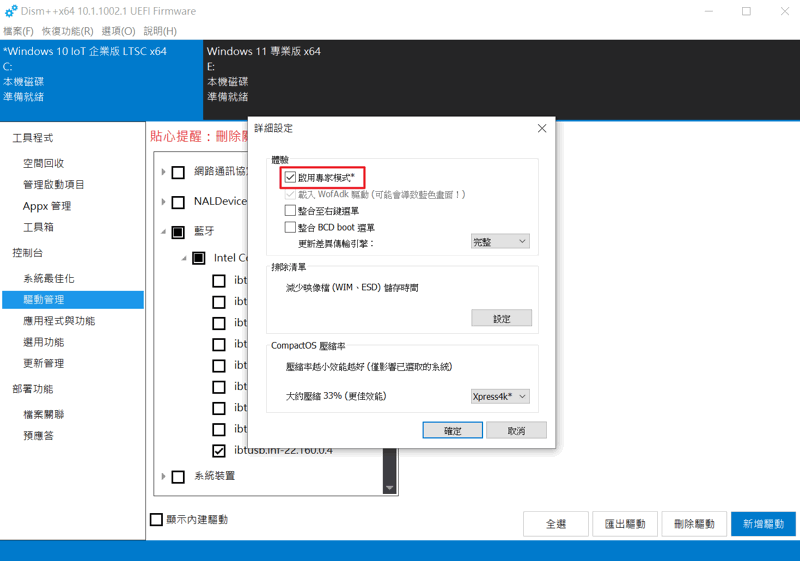Select 空間回收 in sidebar
Screen dimensions: 800x561
(44, 163)
